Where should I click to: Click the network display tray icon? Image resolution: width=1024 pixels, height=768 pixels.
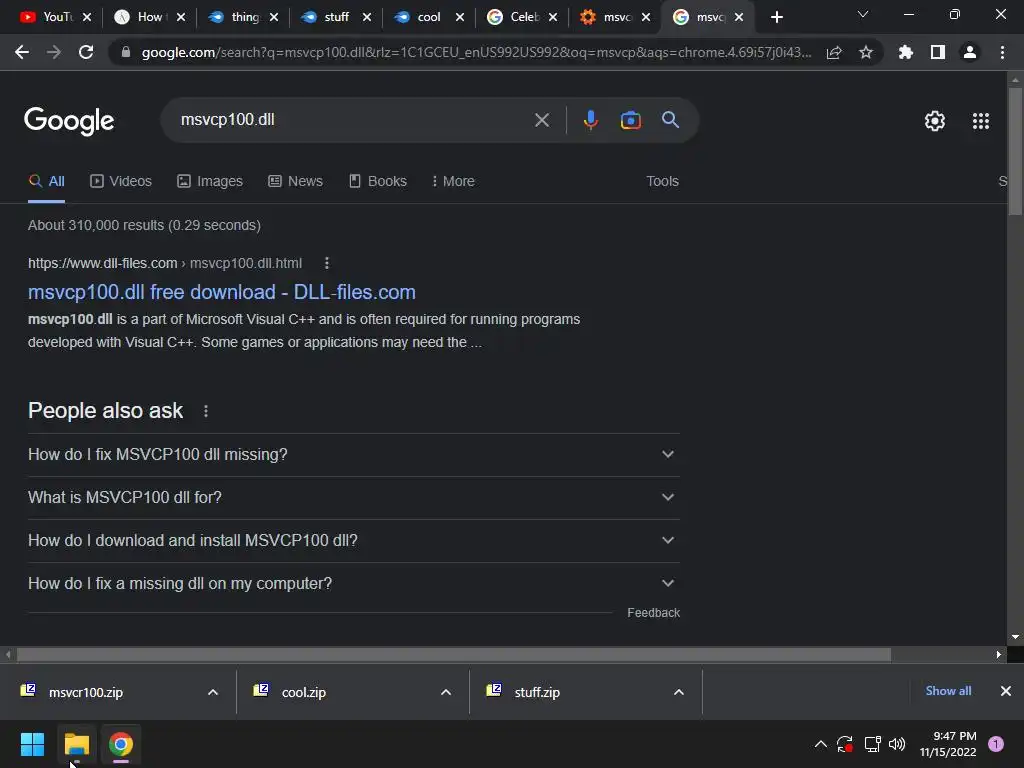[x=872, y=744]
